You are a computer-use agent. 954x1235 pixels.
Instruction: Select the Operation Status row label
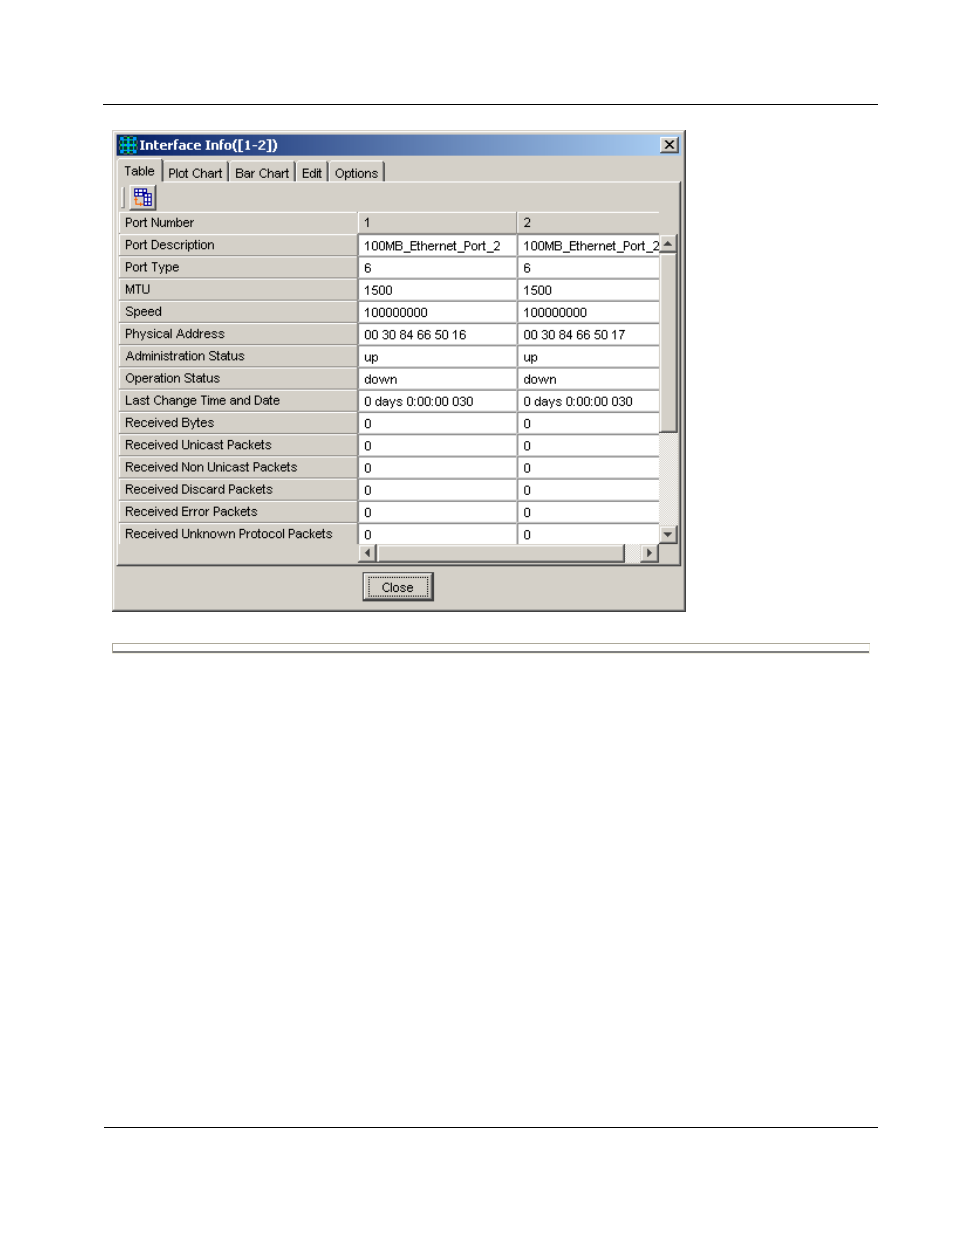pos(237,378)
